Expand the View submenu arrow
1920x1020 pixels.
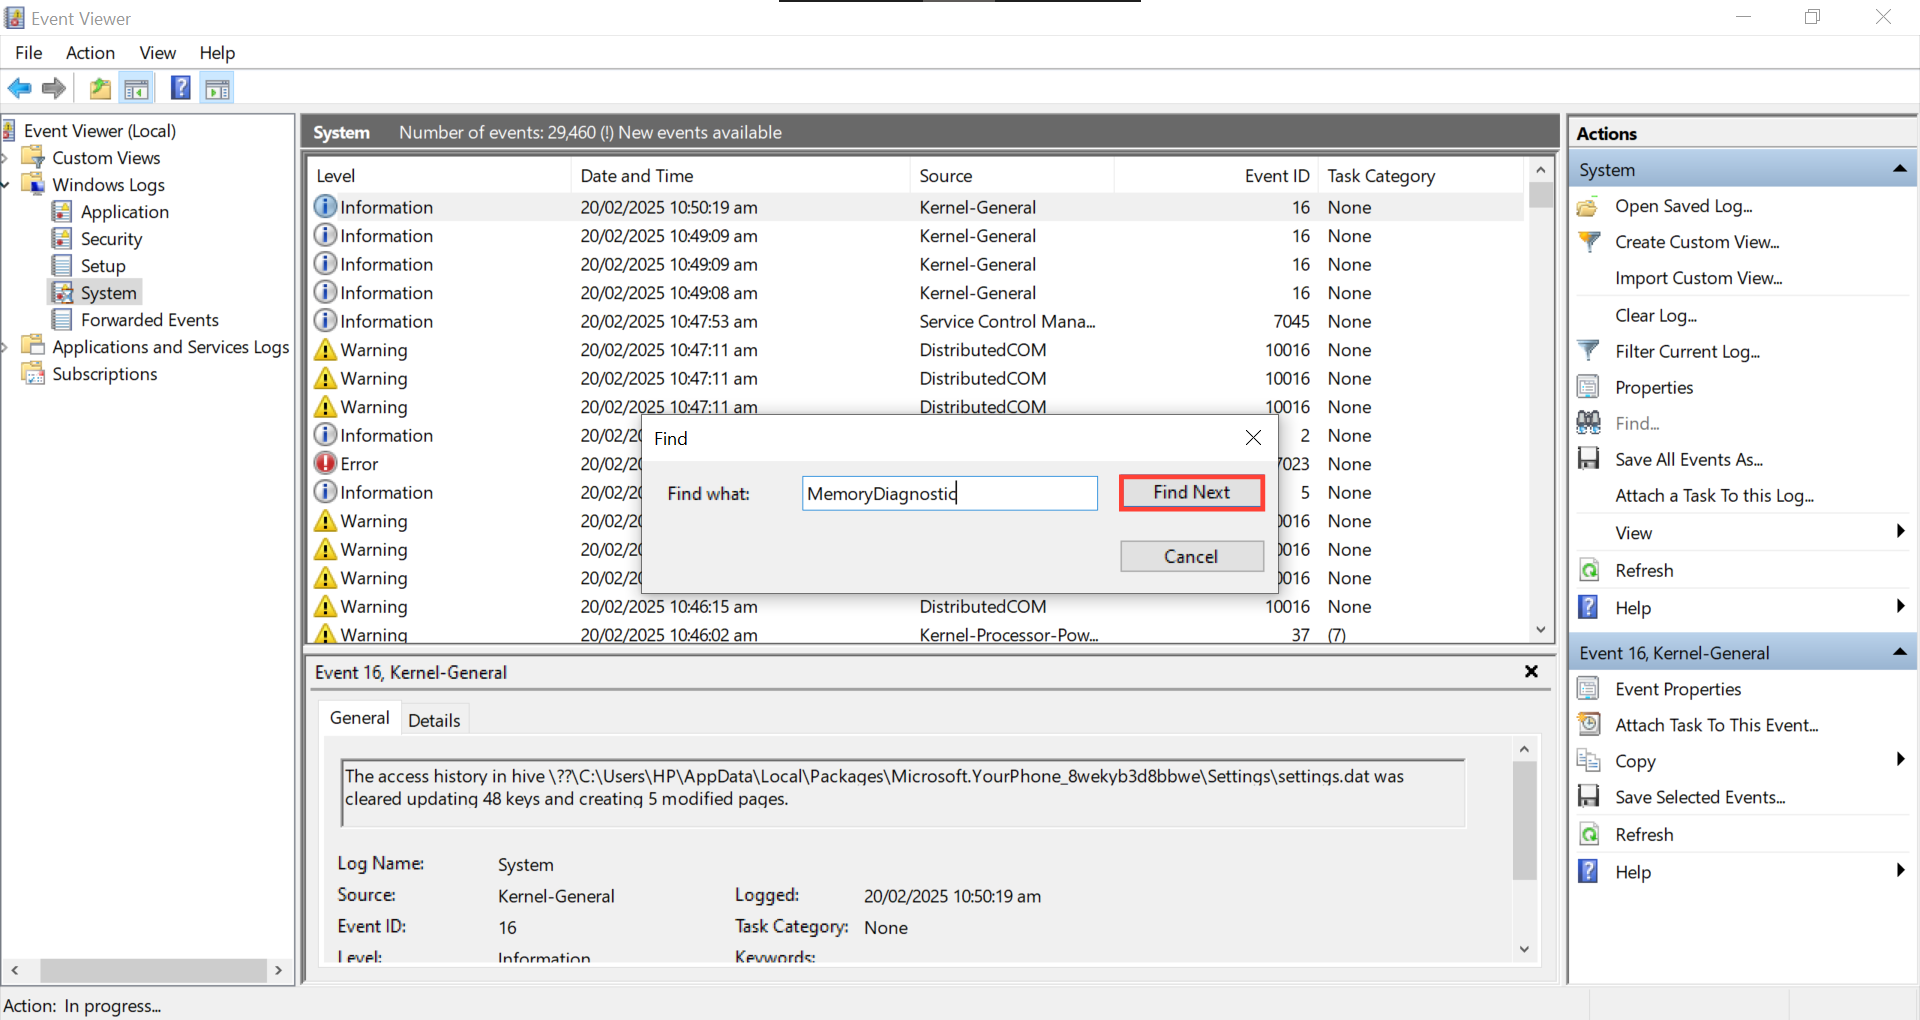click(1900, 532)
